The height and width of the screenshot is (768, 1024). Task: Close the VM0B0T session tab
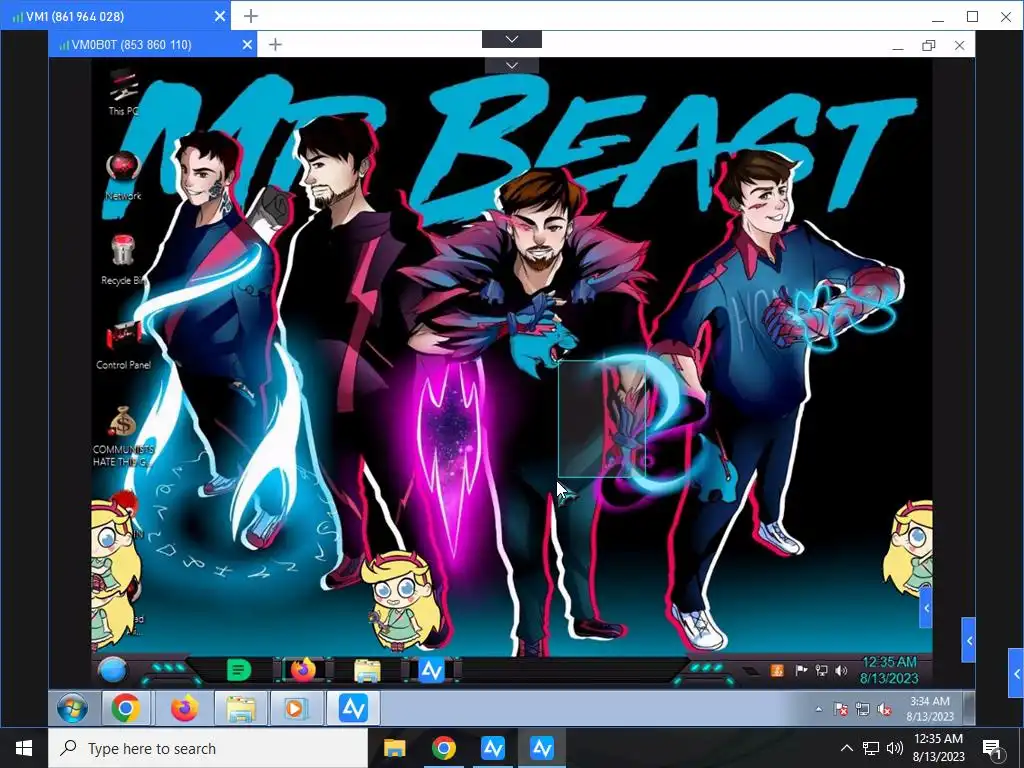247,44
